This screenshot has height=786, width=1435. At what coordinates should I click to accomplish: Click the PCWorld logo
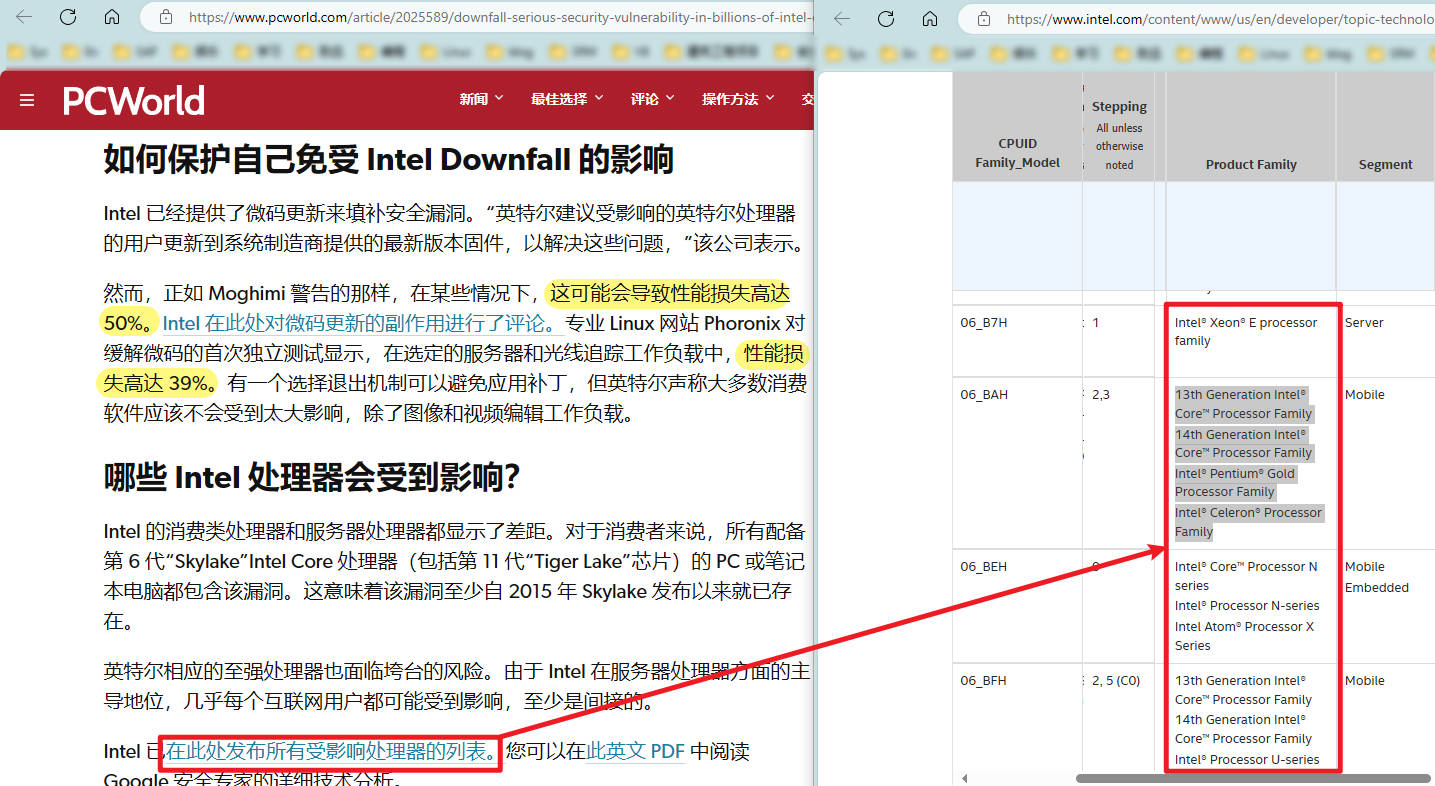134,100
